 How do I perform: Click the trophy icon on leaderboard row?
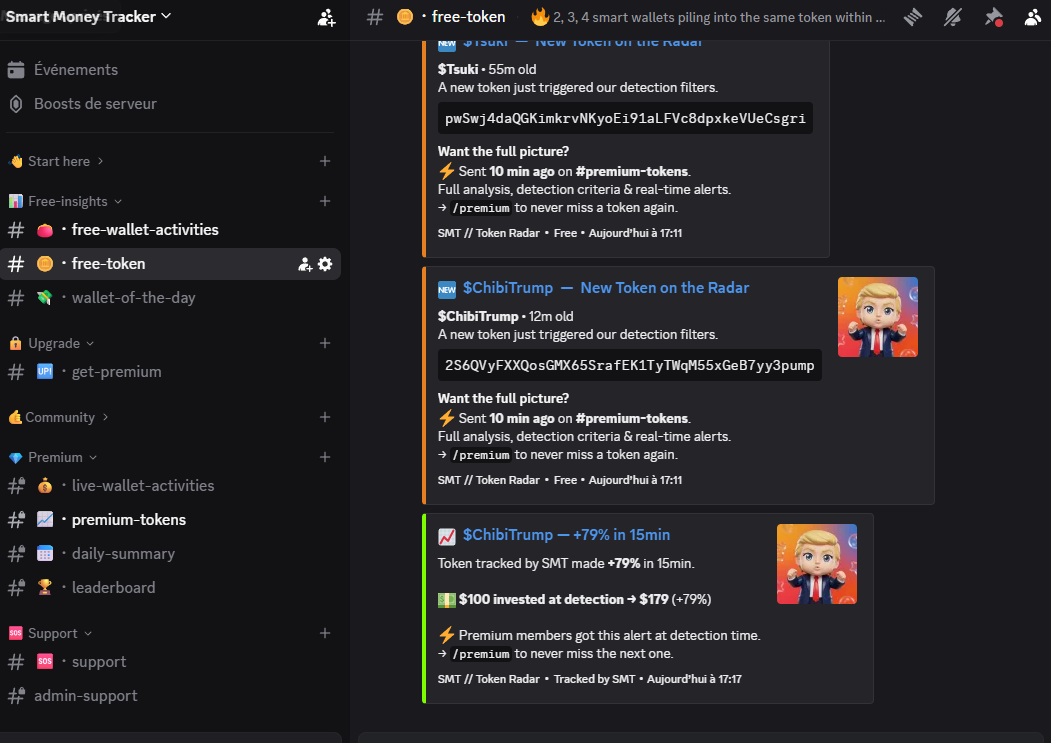point(45,587)
